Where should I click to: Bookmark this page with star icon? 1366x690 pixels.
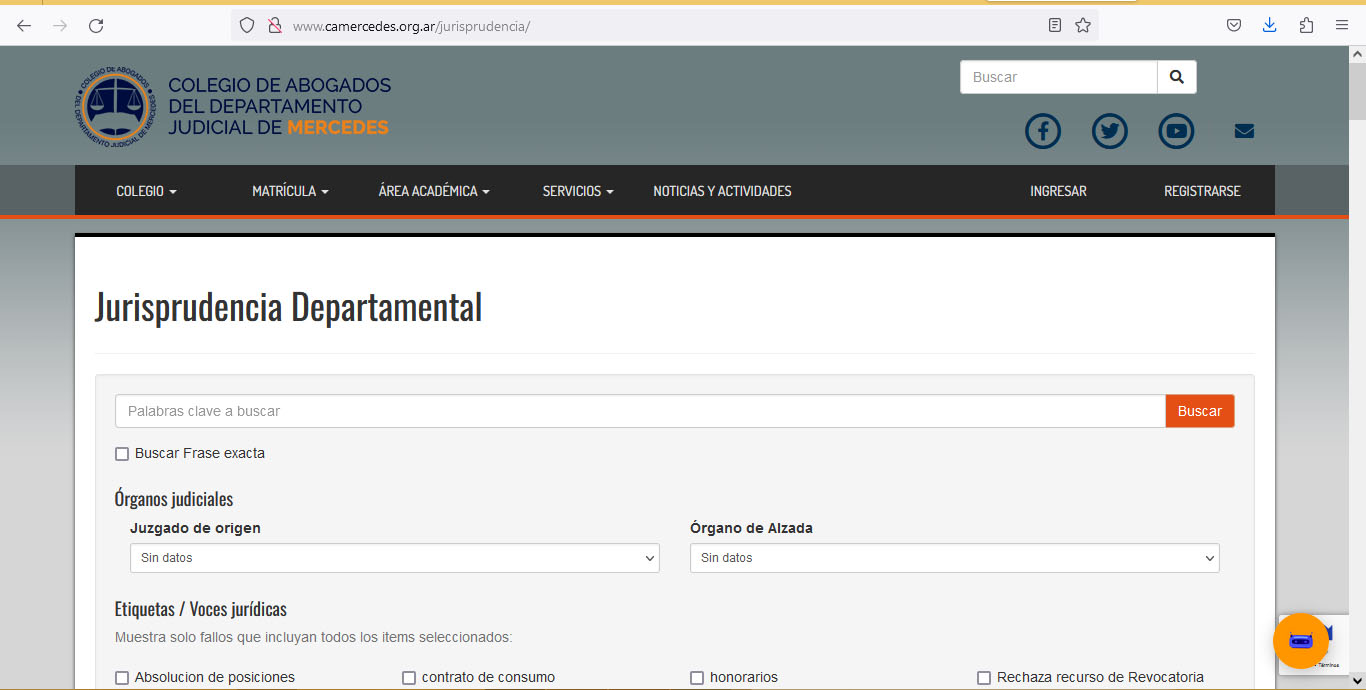1083,26
